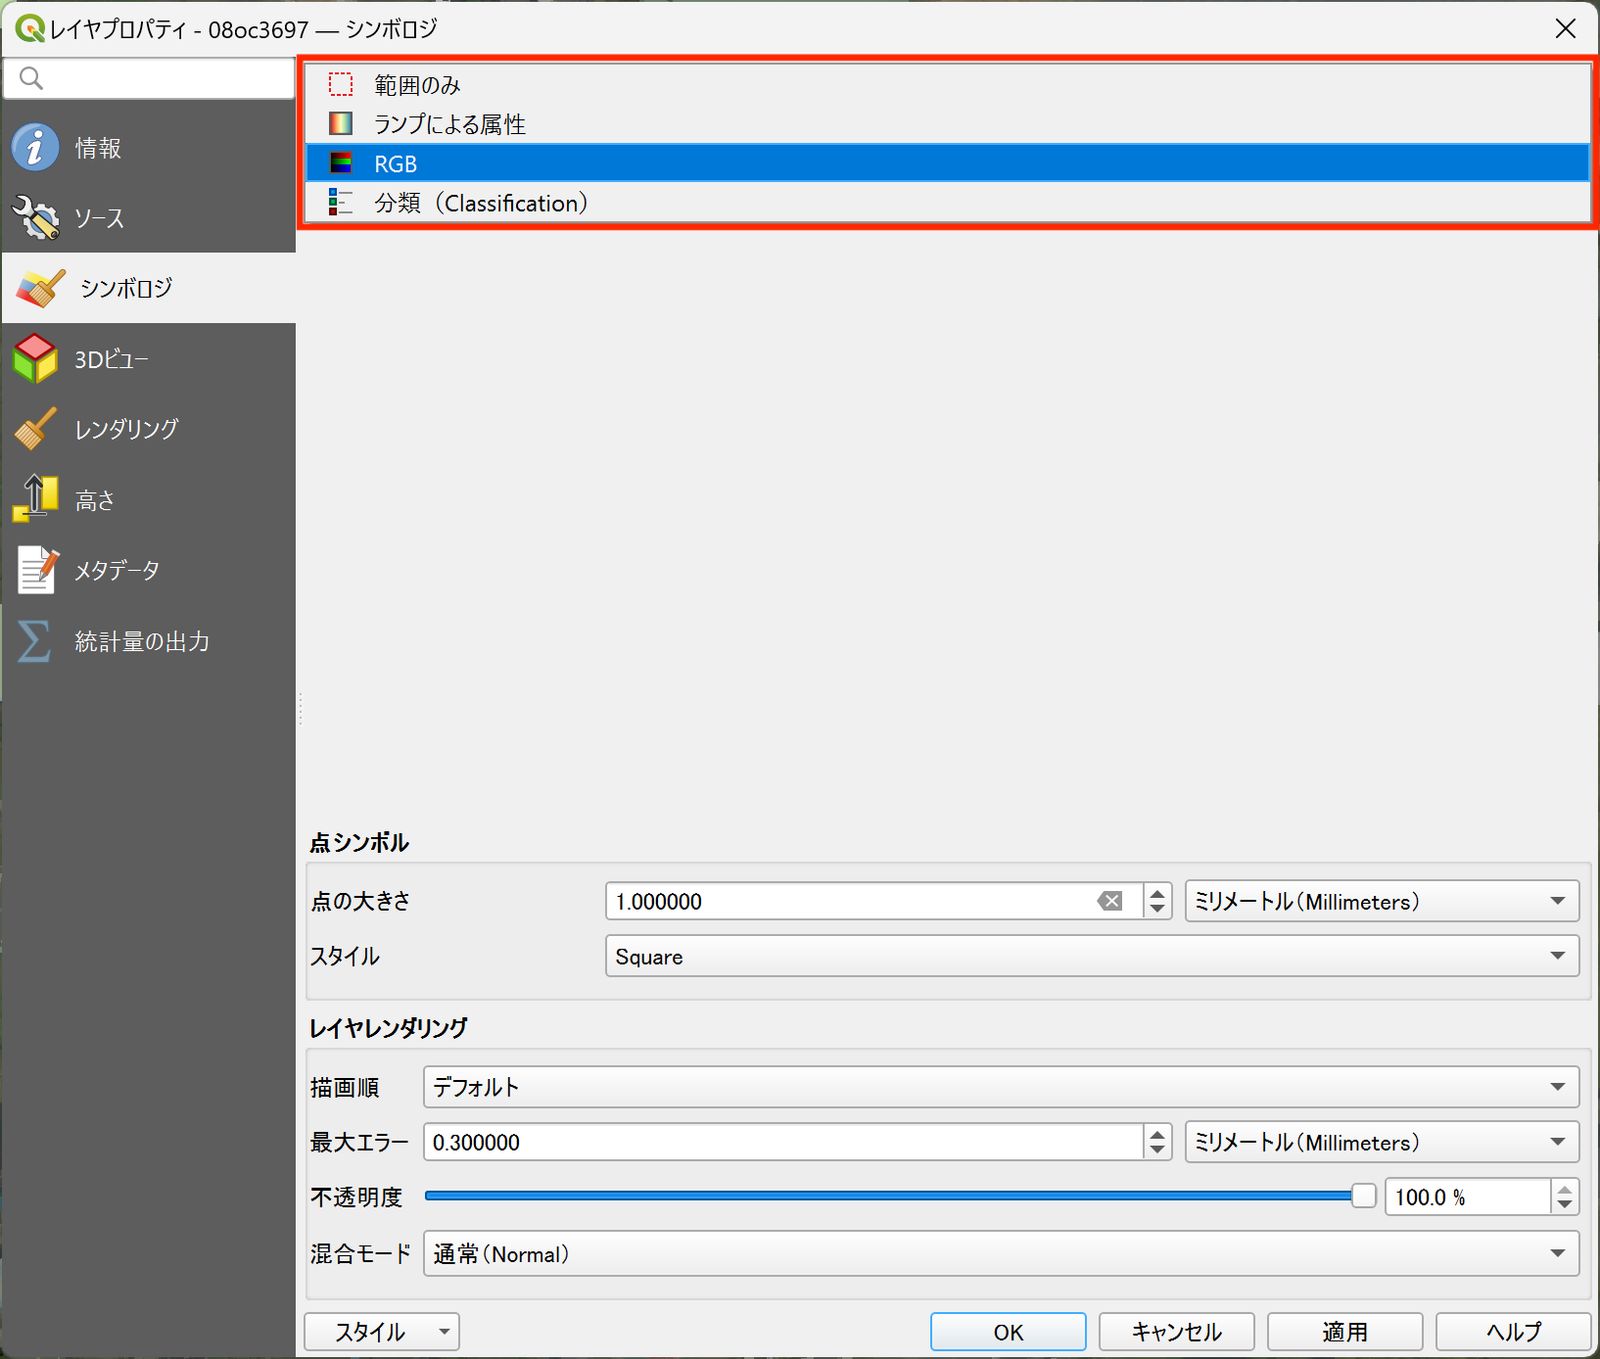The image size is (1600, 1359).
Task: Click the 最大エラー stepper arrows
Action: (x=1157, y=1142)
